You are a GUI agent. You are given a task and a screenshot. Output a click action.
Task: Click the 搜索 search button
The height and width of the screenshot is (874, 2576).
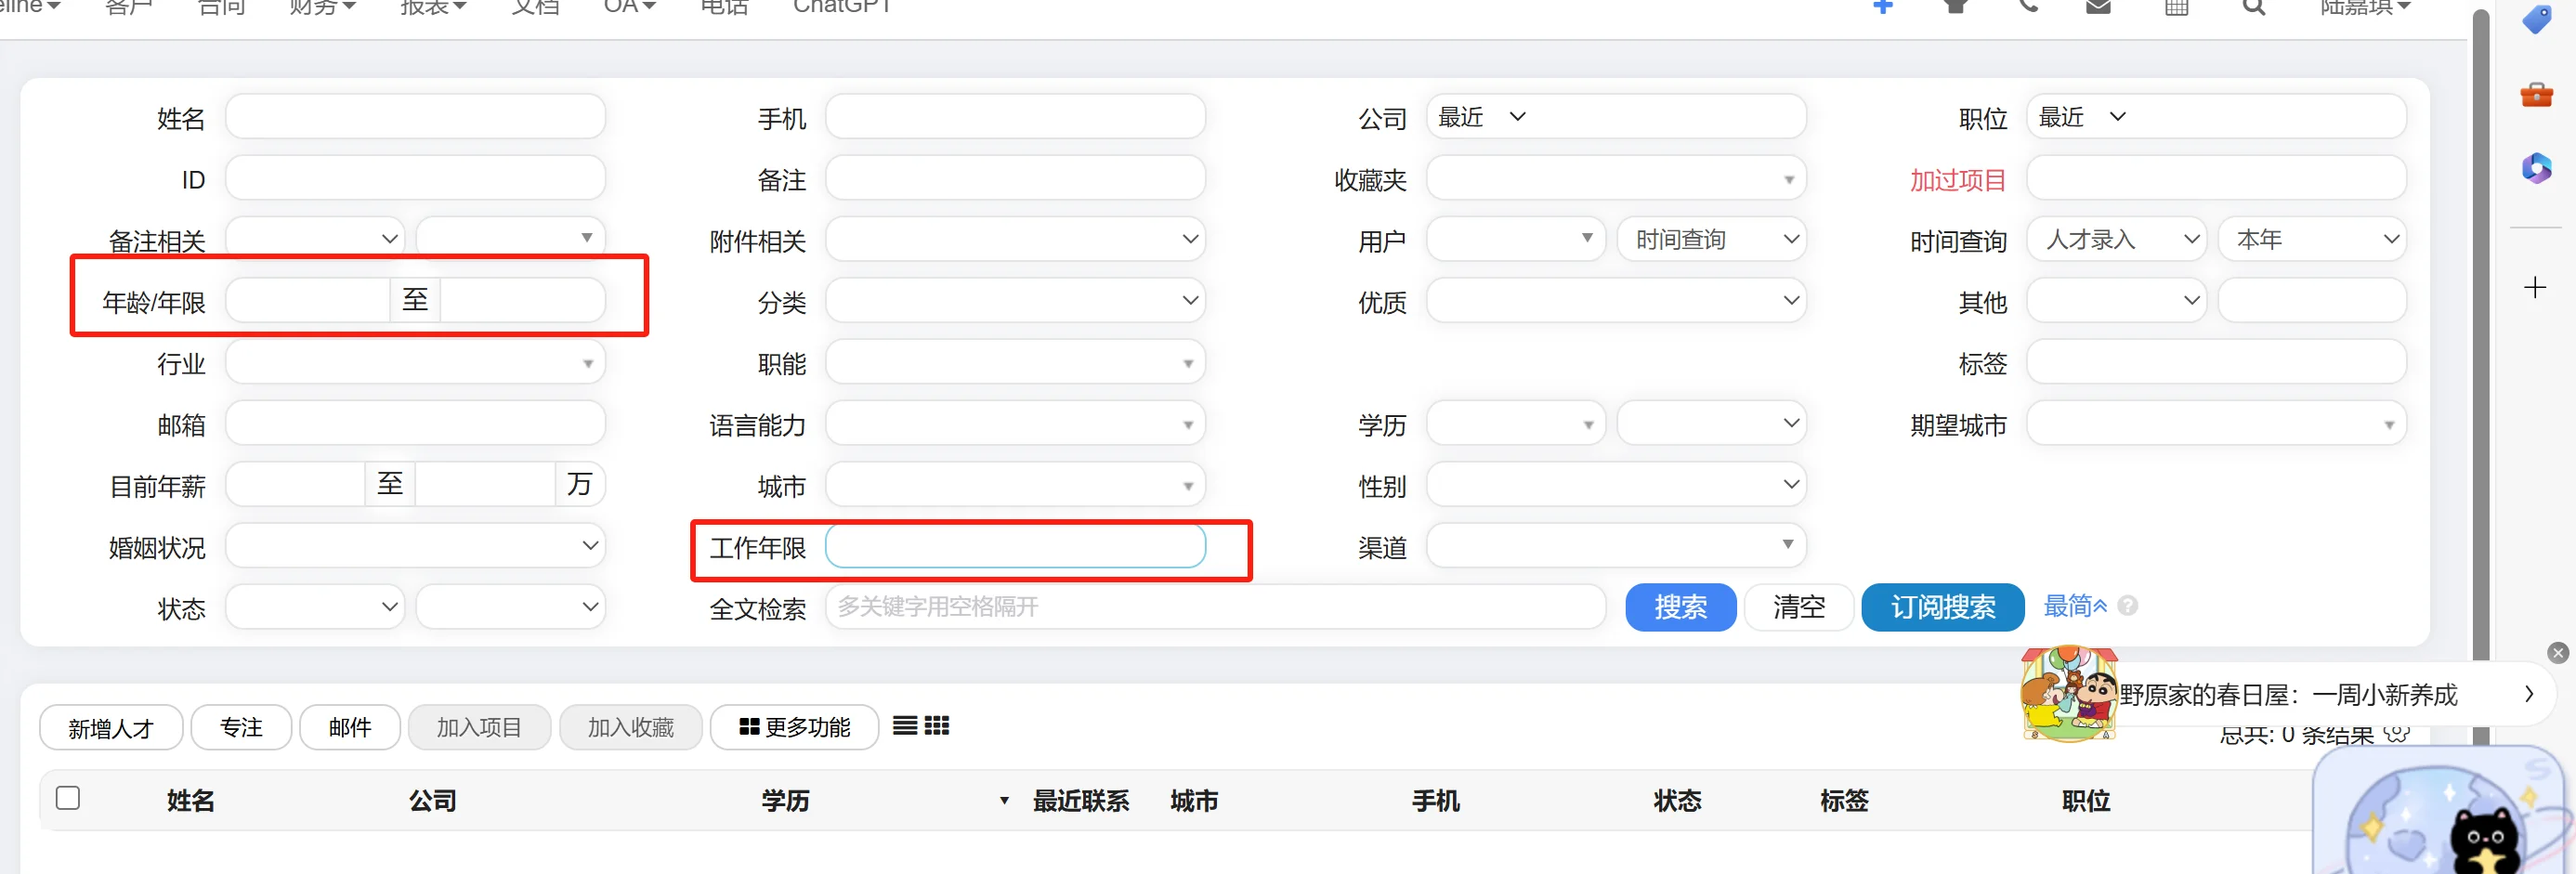(x=1680, y=606)
